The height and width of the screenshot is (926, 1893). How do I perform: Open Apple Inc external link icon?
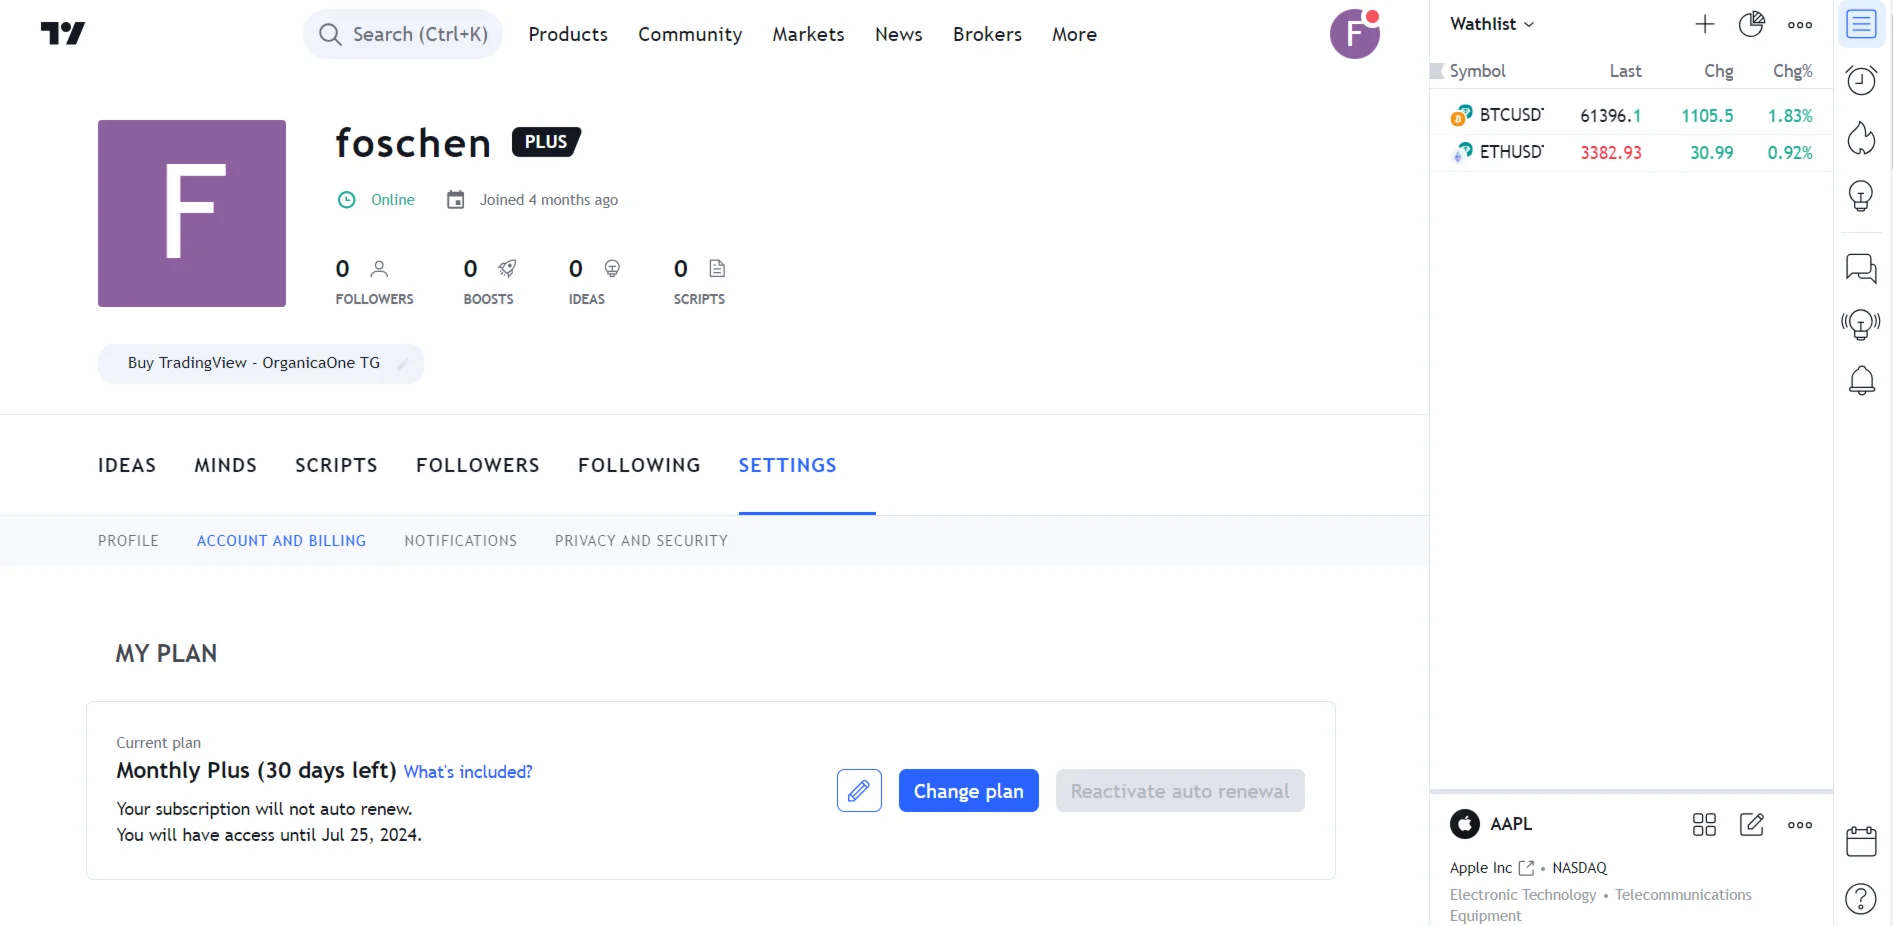[x=1526, y=868]
